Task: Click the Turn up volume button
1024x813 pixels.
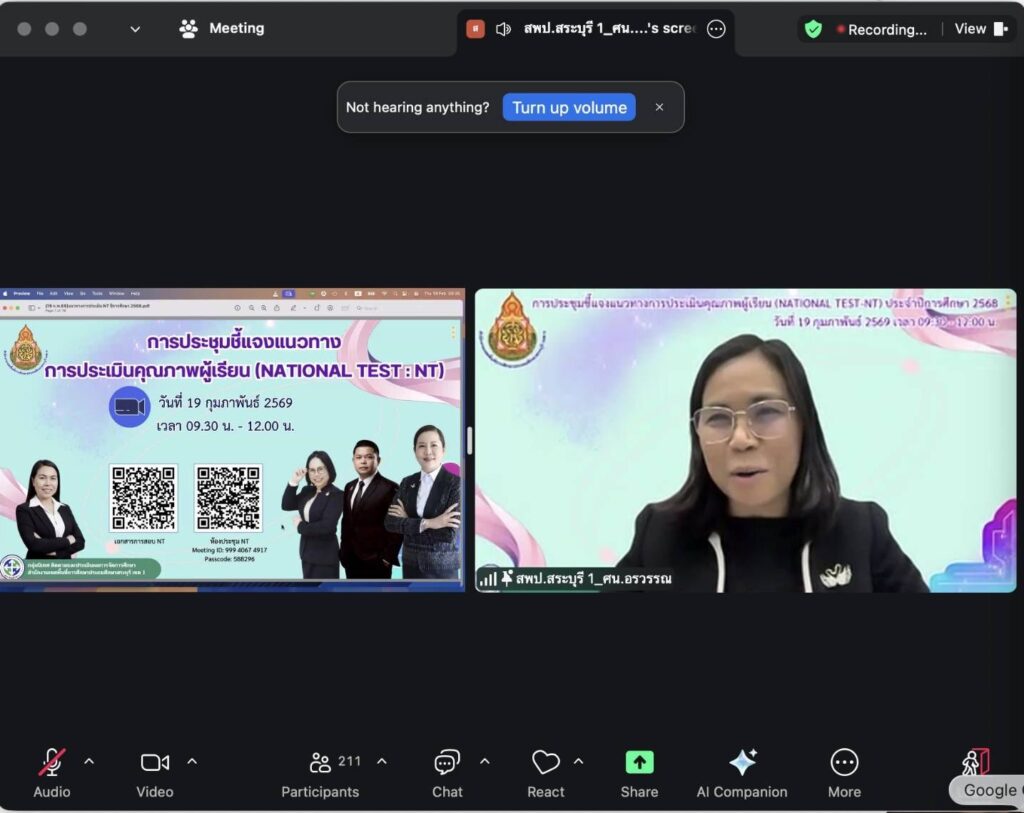Action: 569,108
